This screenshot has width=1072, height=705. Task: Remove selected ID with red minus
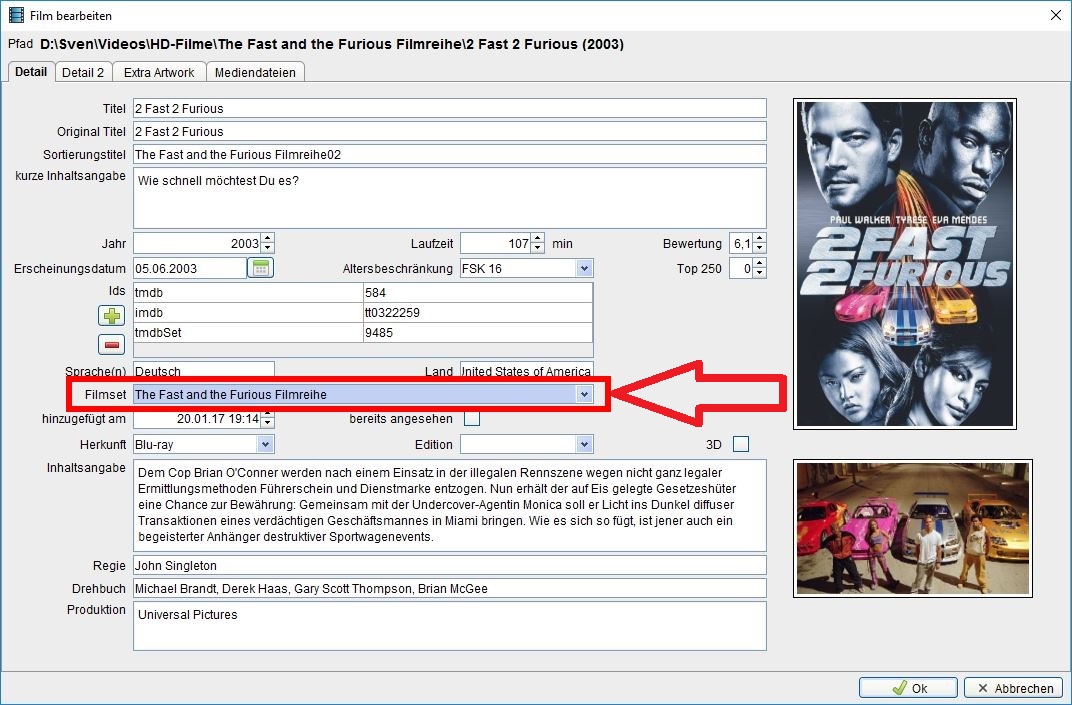pyautogui.click(x=111, y=345)
